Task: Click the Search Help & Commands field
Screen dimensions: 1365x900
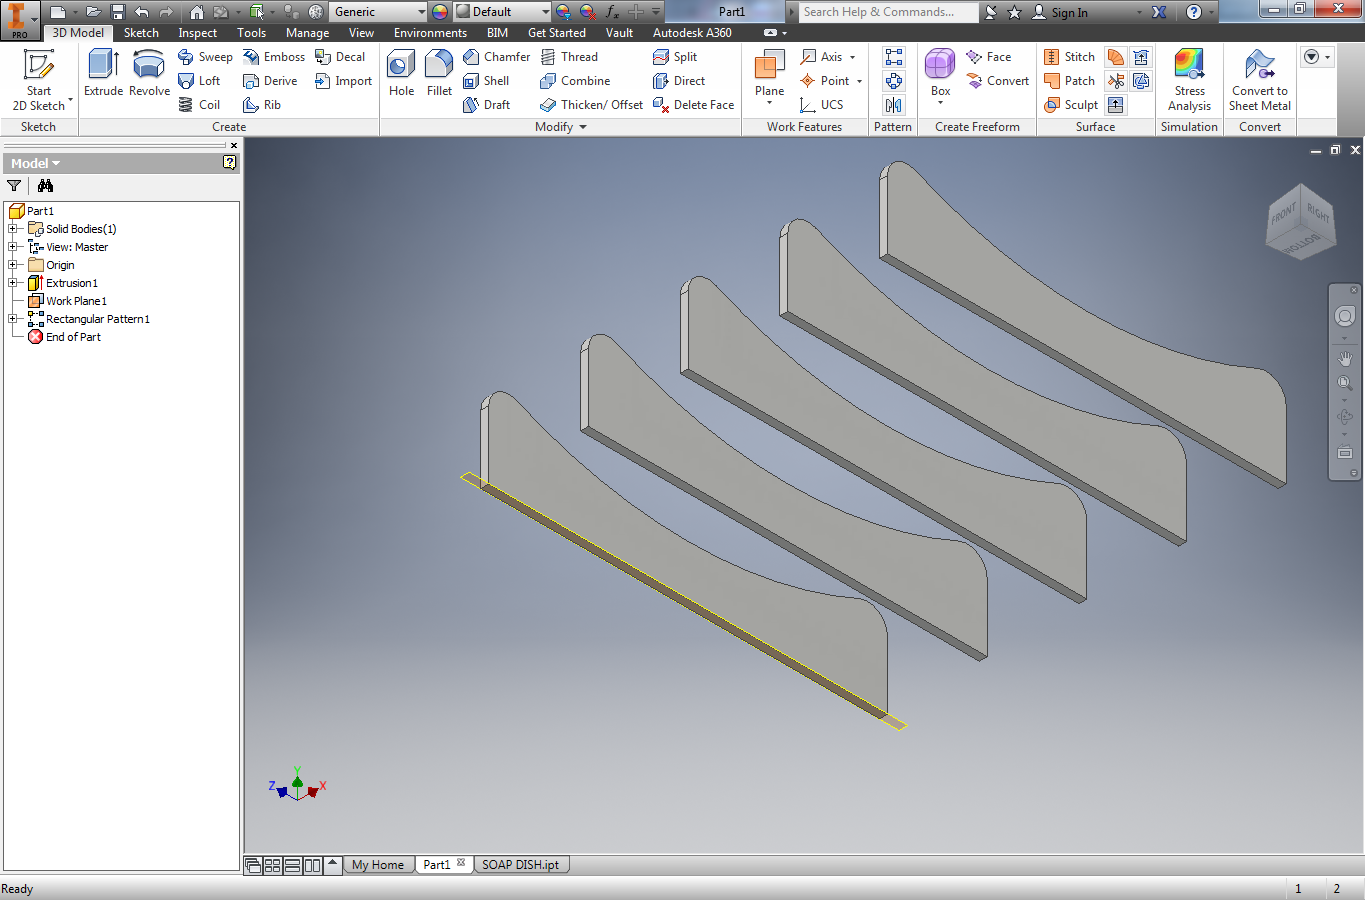Action: 888,12
